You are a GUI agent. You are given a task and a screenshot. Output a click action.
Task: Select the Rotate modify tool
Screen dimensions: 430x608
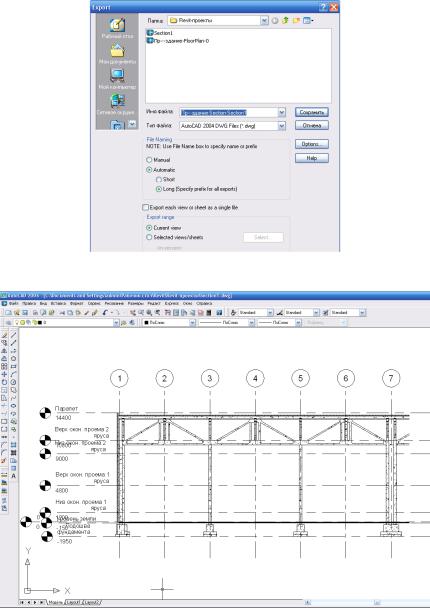[x=4, y=382]
